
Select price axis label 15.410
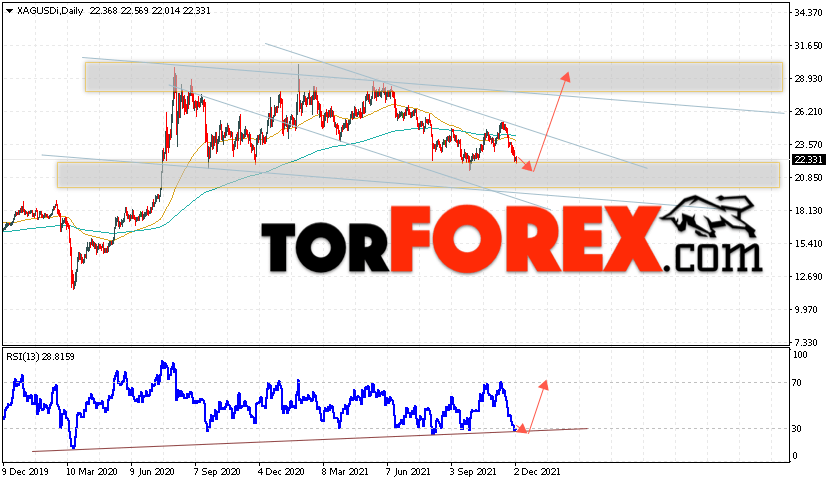[x=809, y=244]
